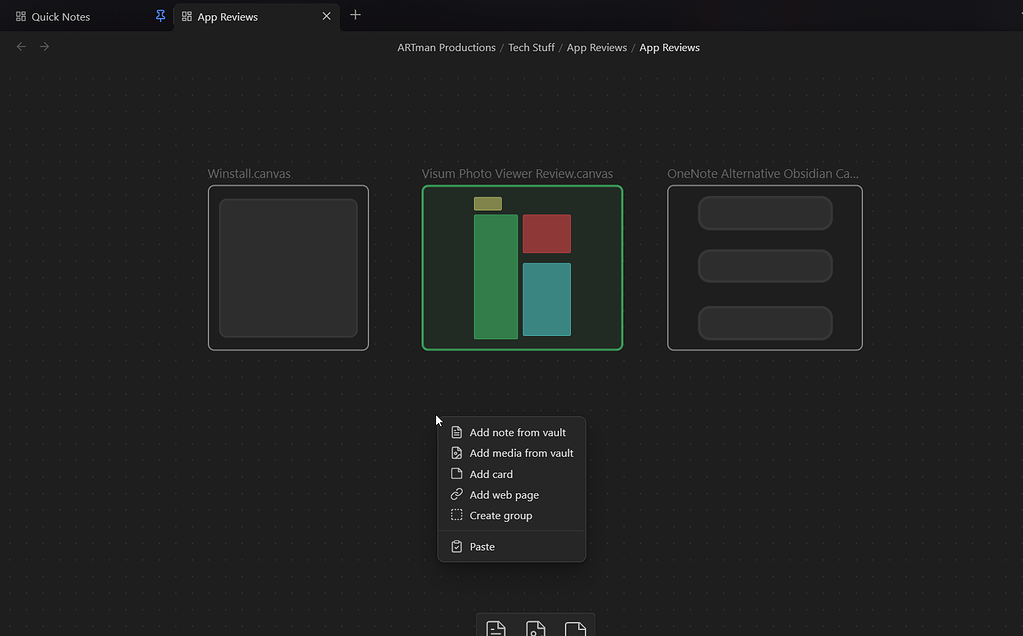The image size is (1023, 636).
Task: Choose Add web page from the context menu
Action: 504,494
